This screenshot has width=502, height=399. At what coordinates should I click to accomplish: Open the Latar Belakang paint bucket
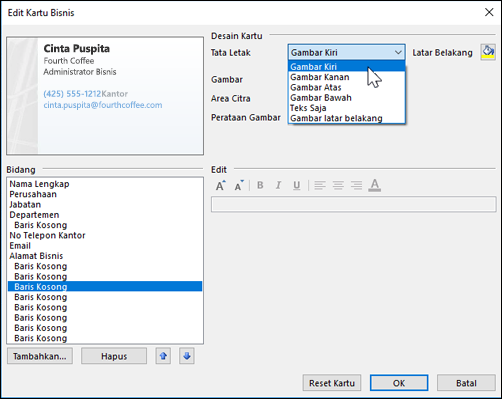pos(488,52)
